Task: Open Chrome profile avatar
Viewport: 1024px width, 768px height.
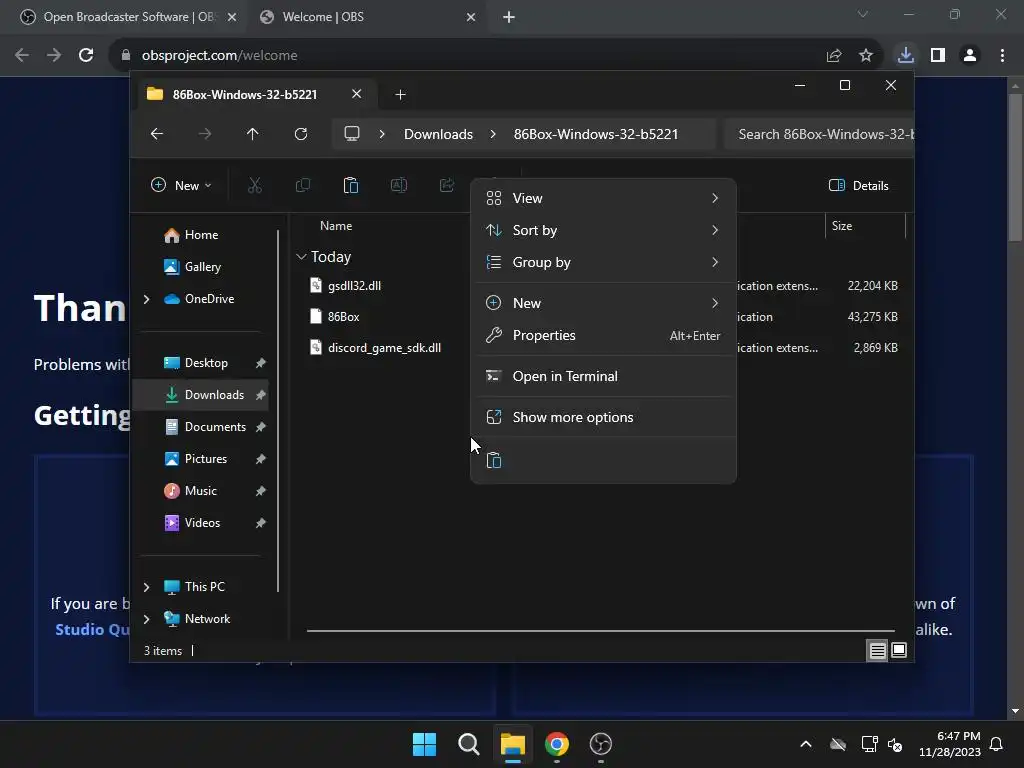Action: click(970, 56)
